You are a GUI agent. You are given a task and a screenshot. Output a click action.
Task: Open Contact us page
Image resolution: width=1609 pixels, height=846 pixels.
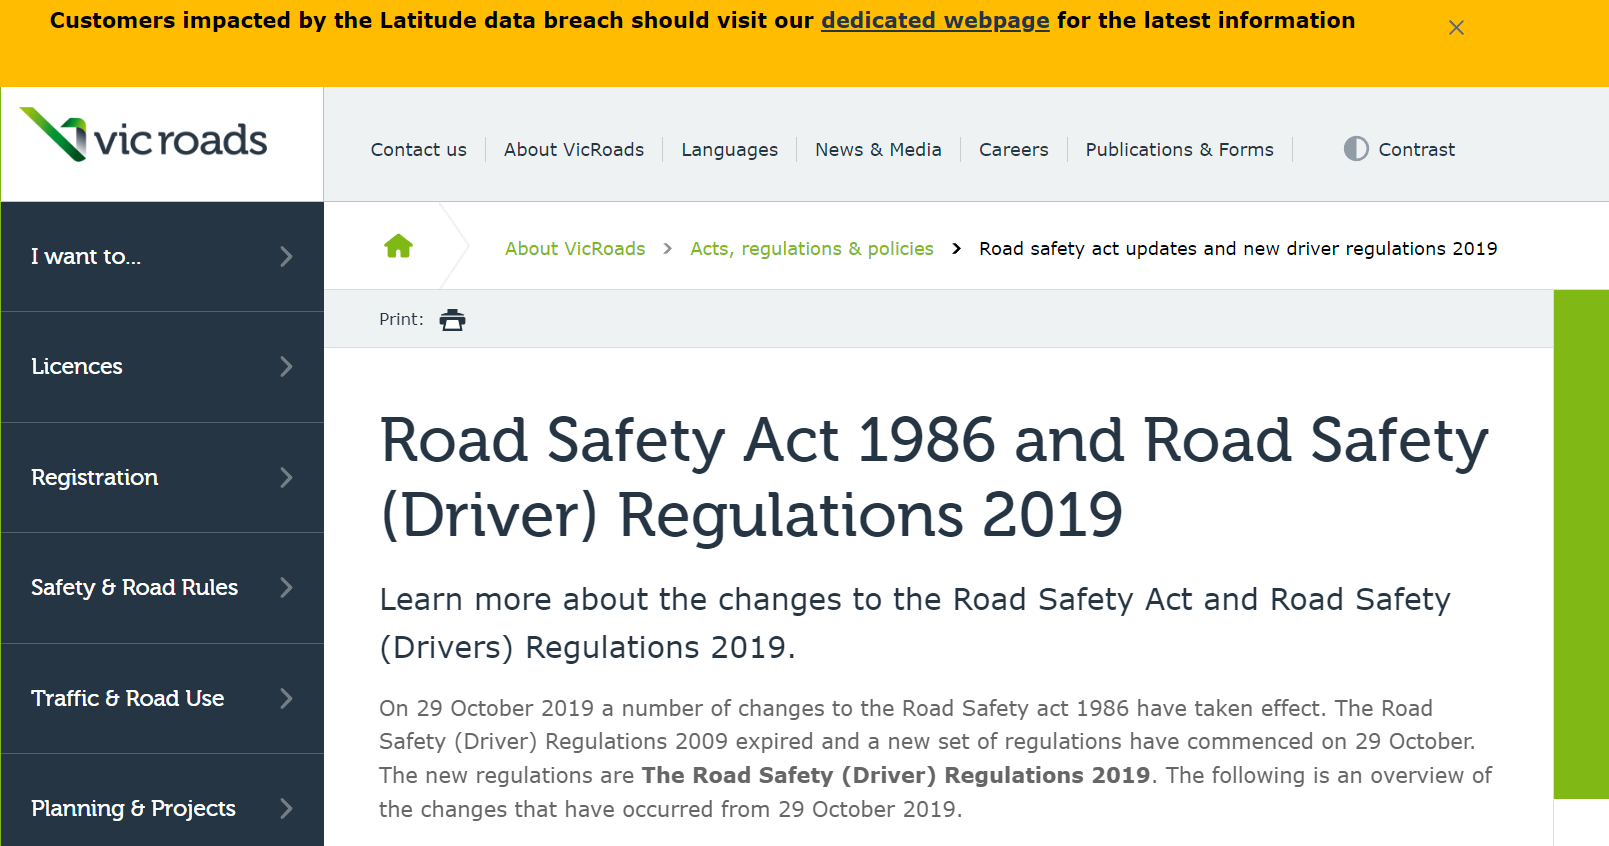(x=418, y=149)
